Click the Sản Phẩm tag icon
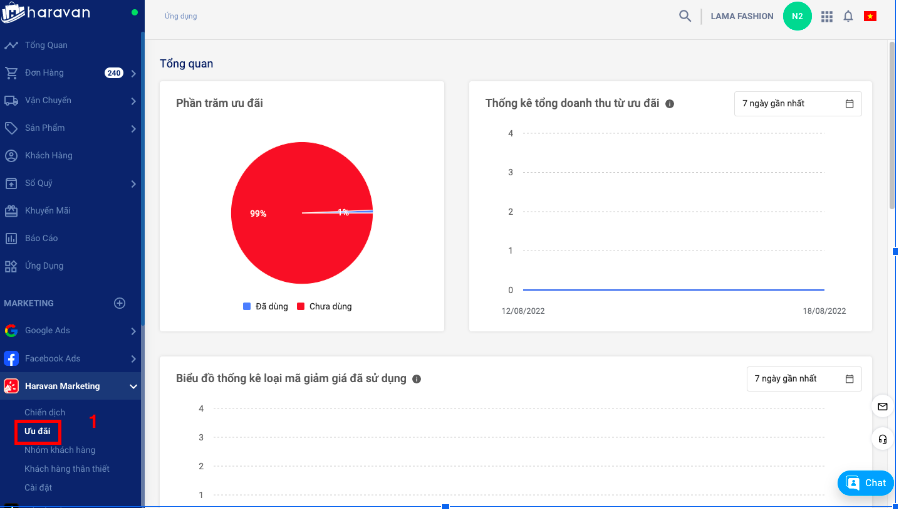This screenshot has height=509, width=898. pyautogui.click(x=11, y=128)
